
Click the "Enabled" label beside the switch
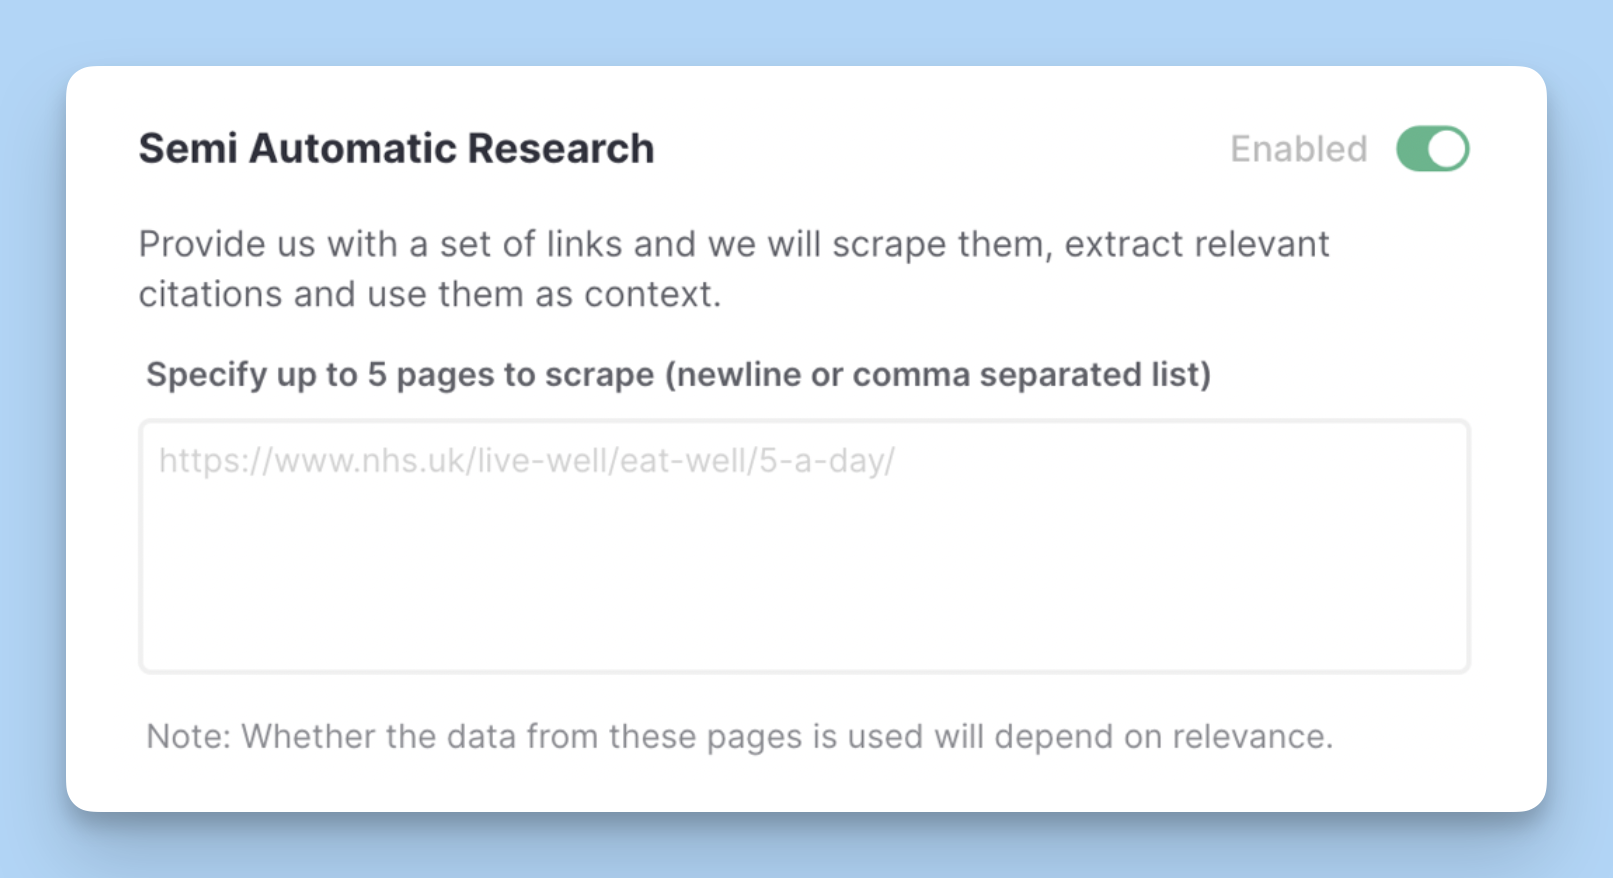point(1298,149)
